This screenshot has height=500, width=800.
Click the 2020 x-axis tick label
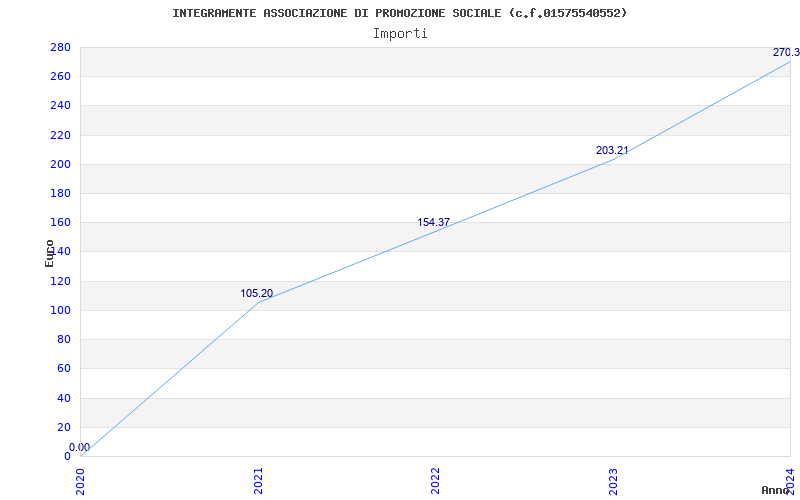(81, 481)
